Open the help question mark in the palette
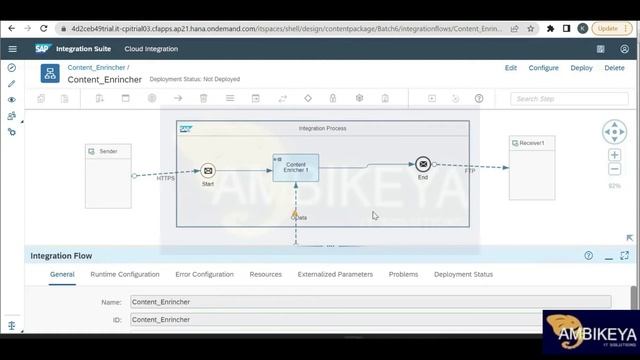This screenshot has width=640, height=360. click(479, 98)
